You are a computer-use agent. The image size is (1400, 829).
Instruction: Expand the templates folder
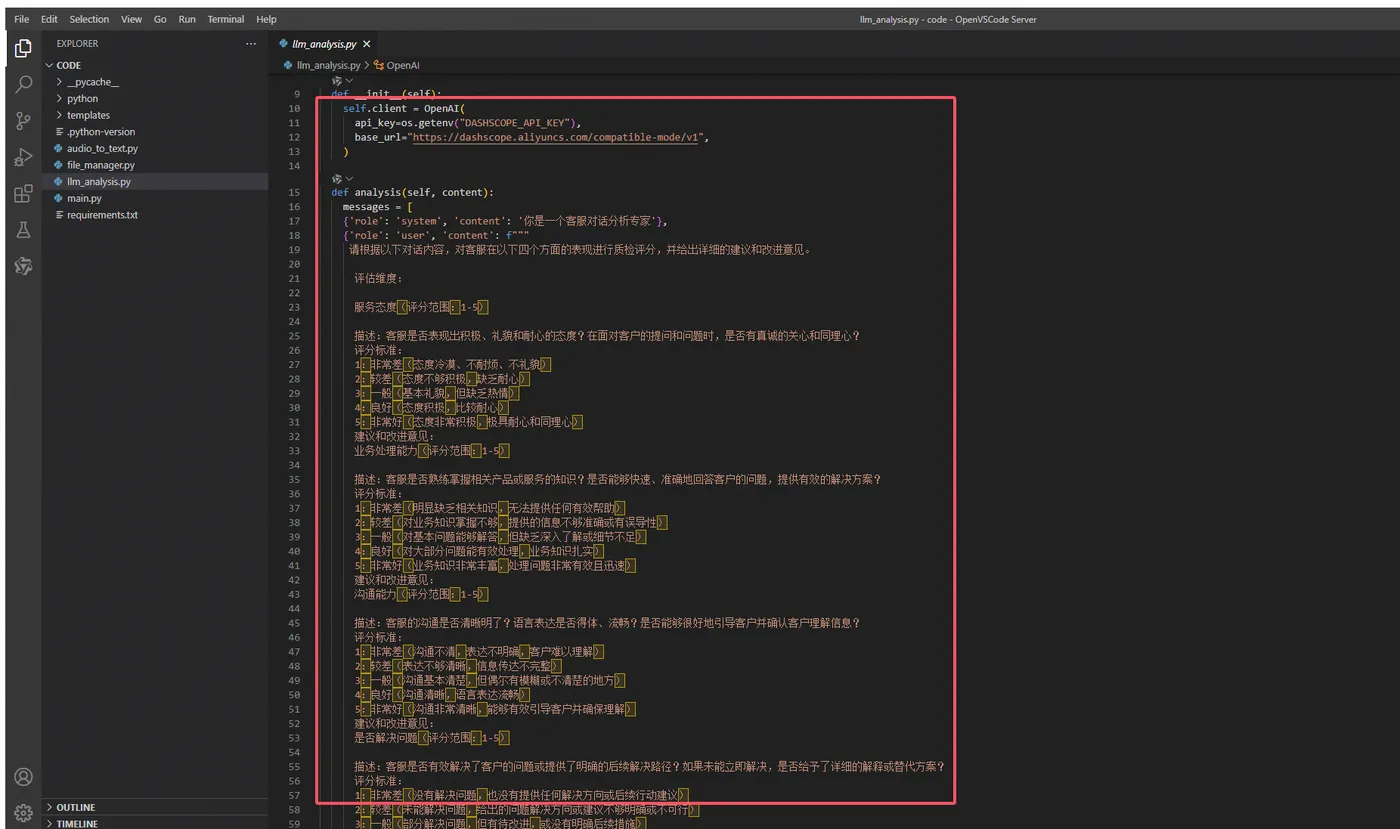click(88, 115)
